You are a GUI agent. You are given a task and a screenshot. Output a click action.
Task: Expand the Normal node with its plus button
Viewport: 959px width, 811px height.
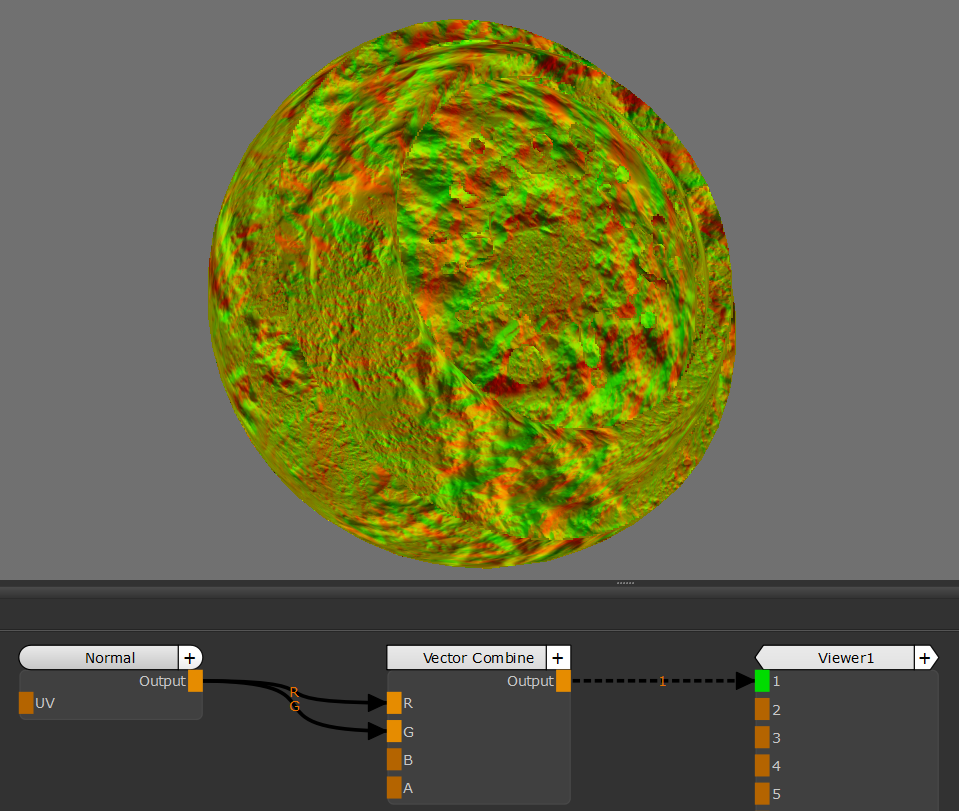click(190, 657)
